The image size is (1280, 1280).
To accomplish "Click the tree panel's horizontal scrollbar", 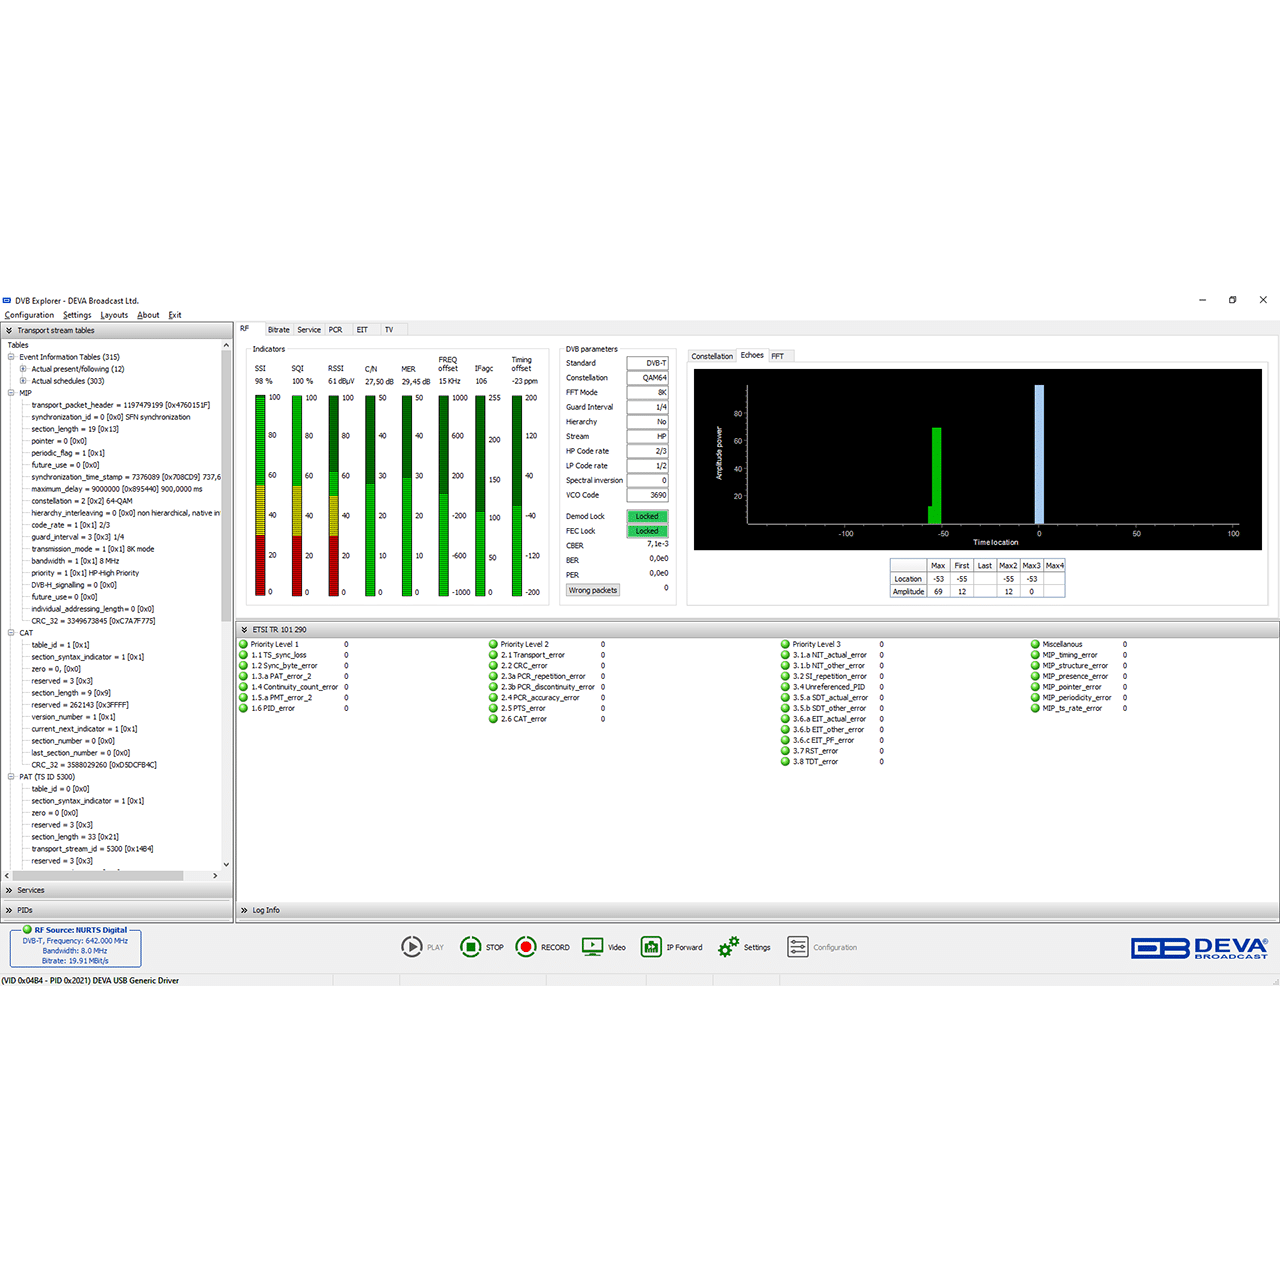I will 98,876.
